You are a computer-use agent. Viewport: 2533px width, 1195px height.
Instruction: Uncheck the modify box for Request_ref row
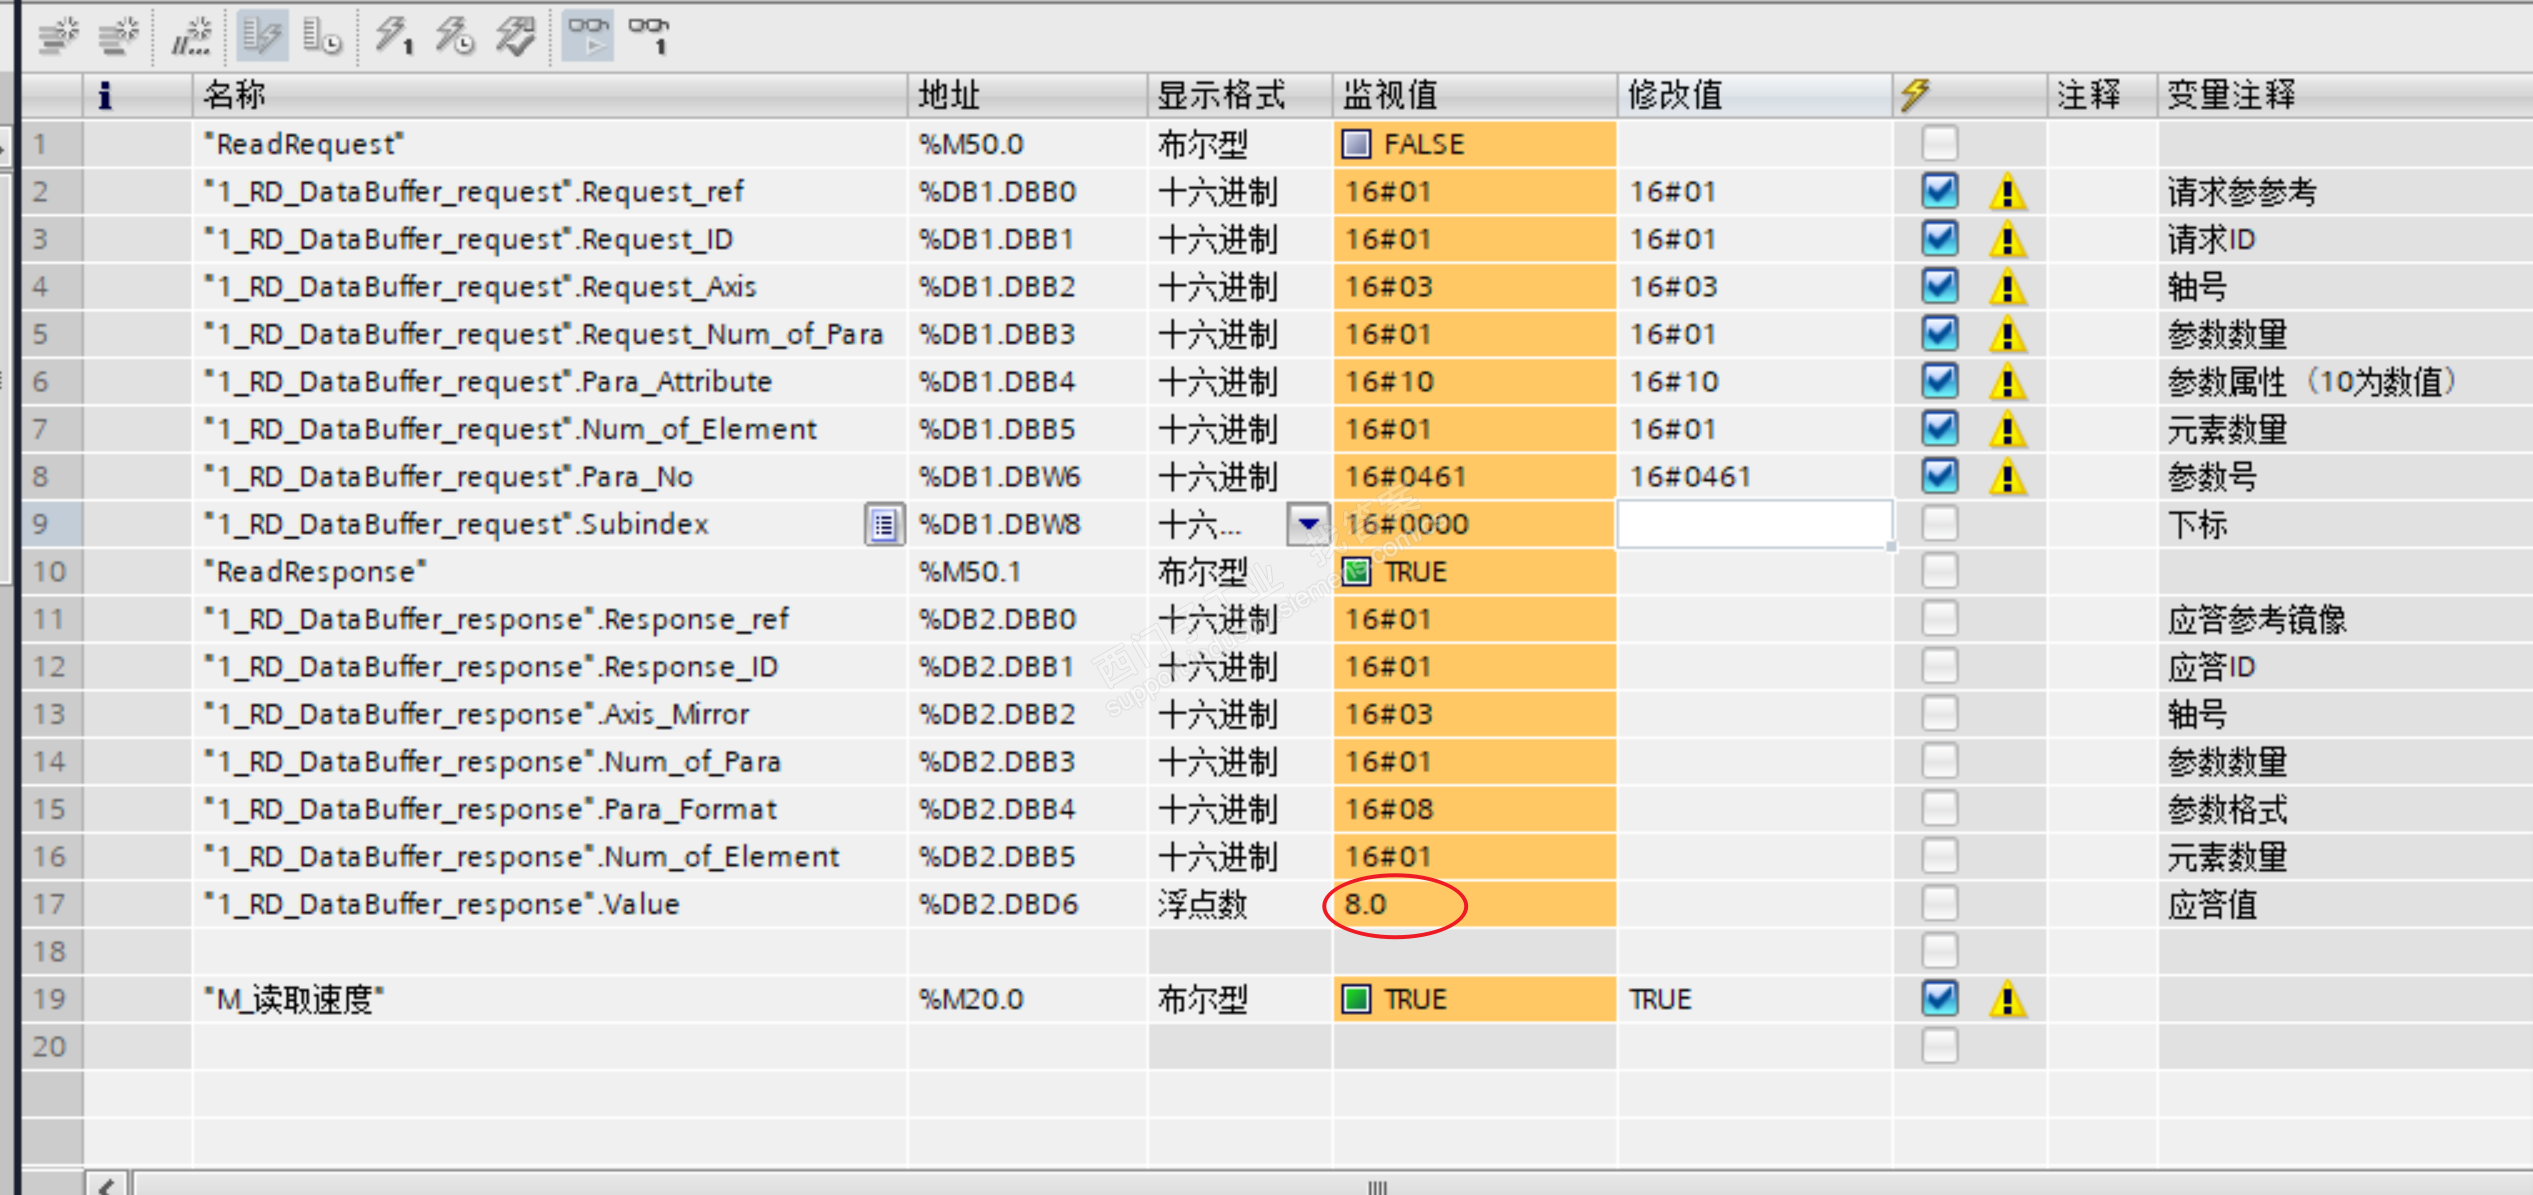click(1939, 191)
